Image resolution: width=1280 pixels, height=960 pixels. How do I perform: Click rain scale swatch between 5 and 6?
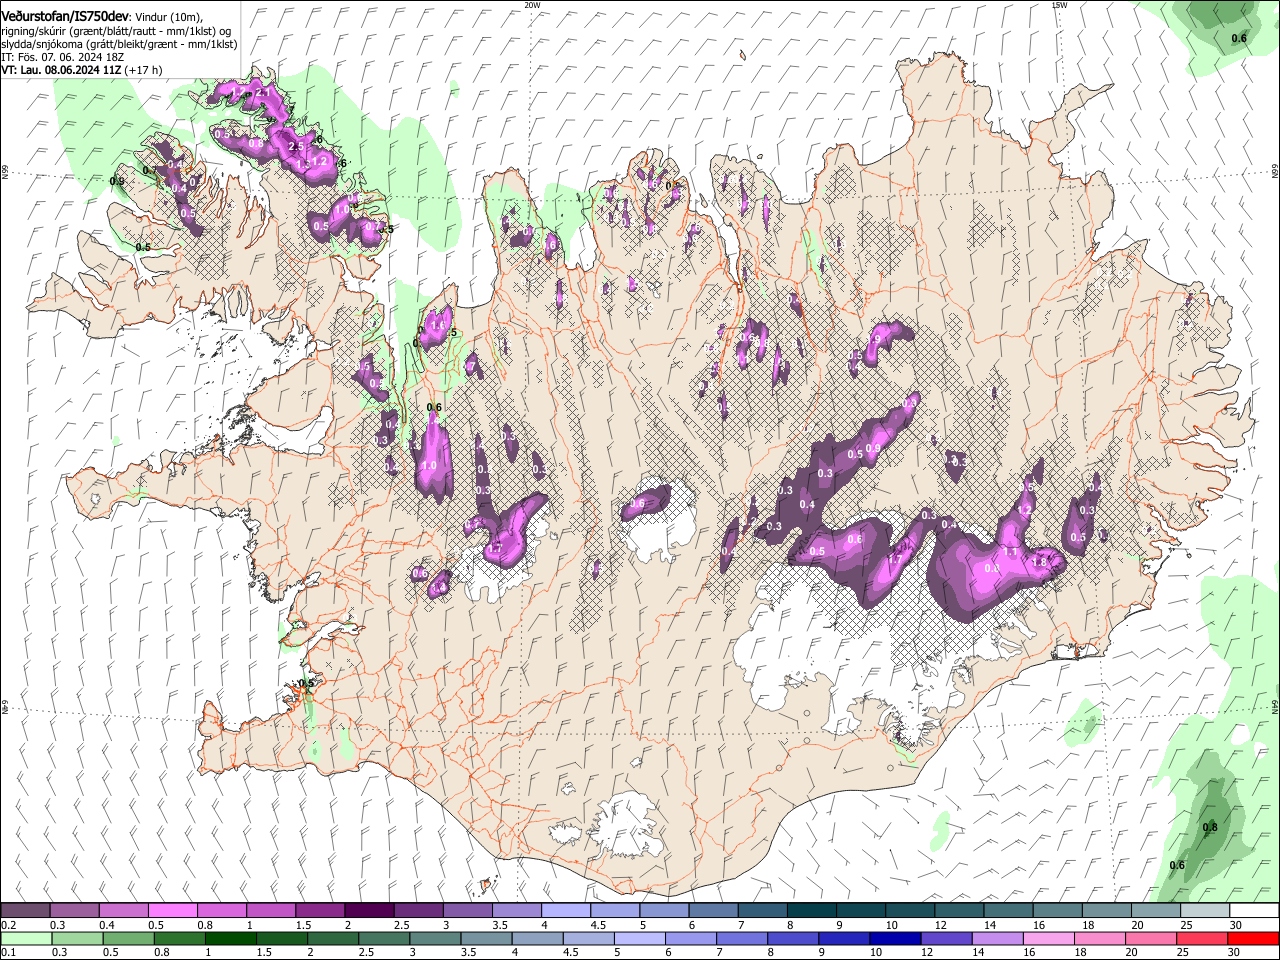tap(640, 938)
